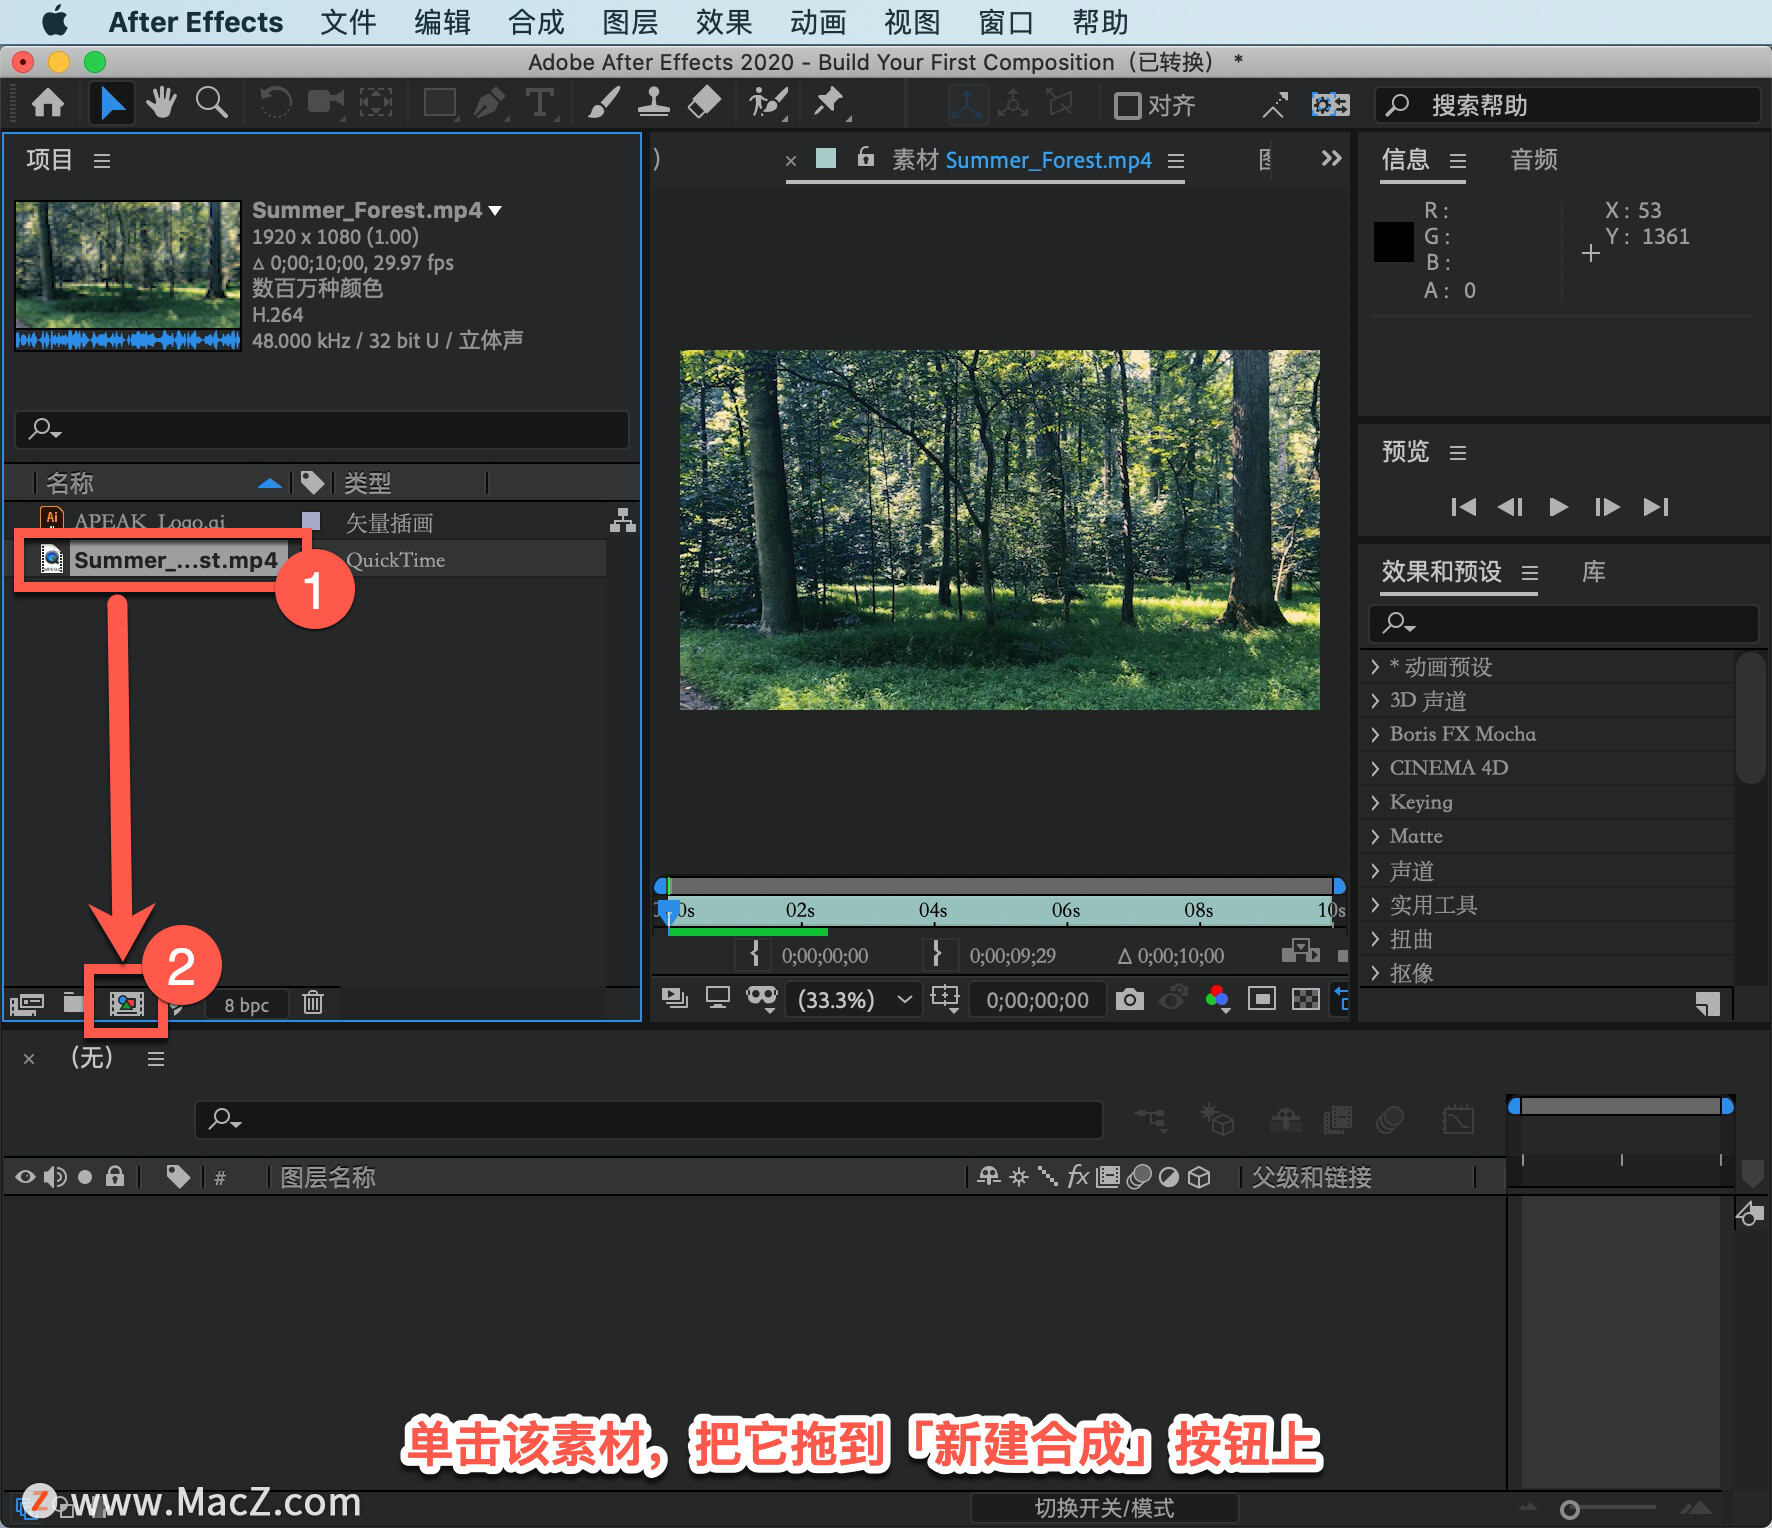
Task: Open the 合成 menu
Action: [536, 22]
